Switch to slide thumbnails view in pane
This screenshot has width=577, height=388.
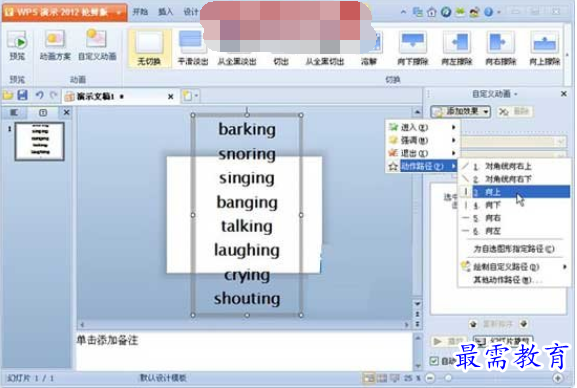pos(43,112)
